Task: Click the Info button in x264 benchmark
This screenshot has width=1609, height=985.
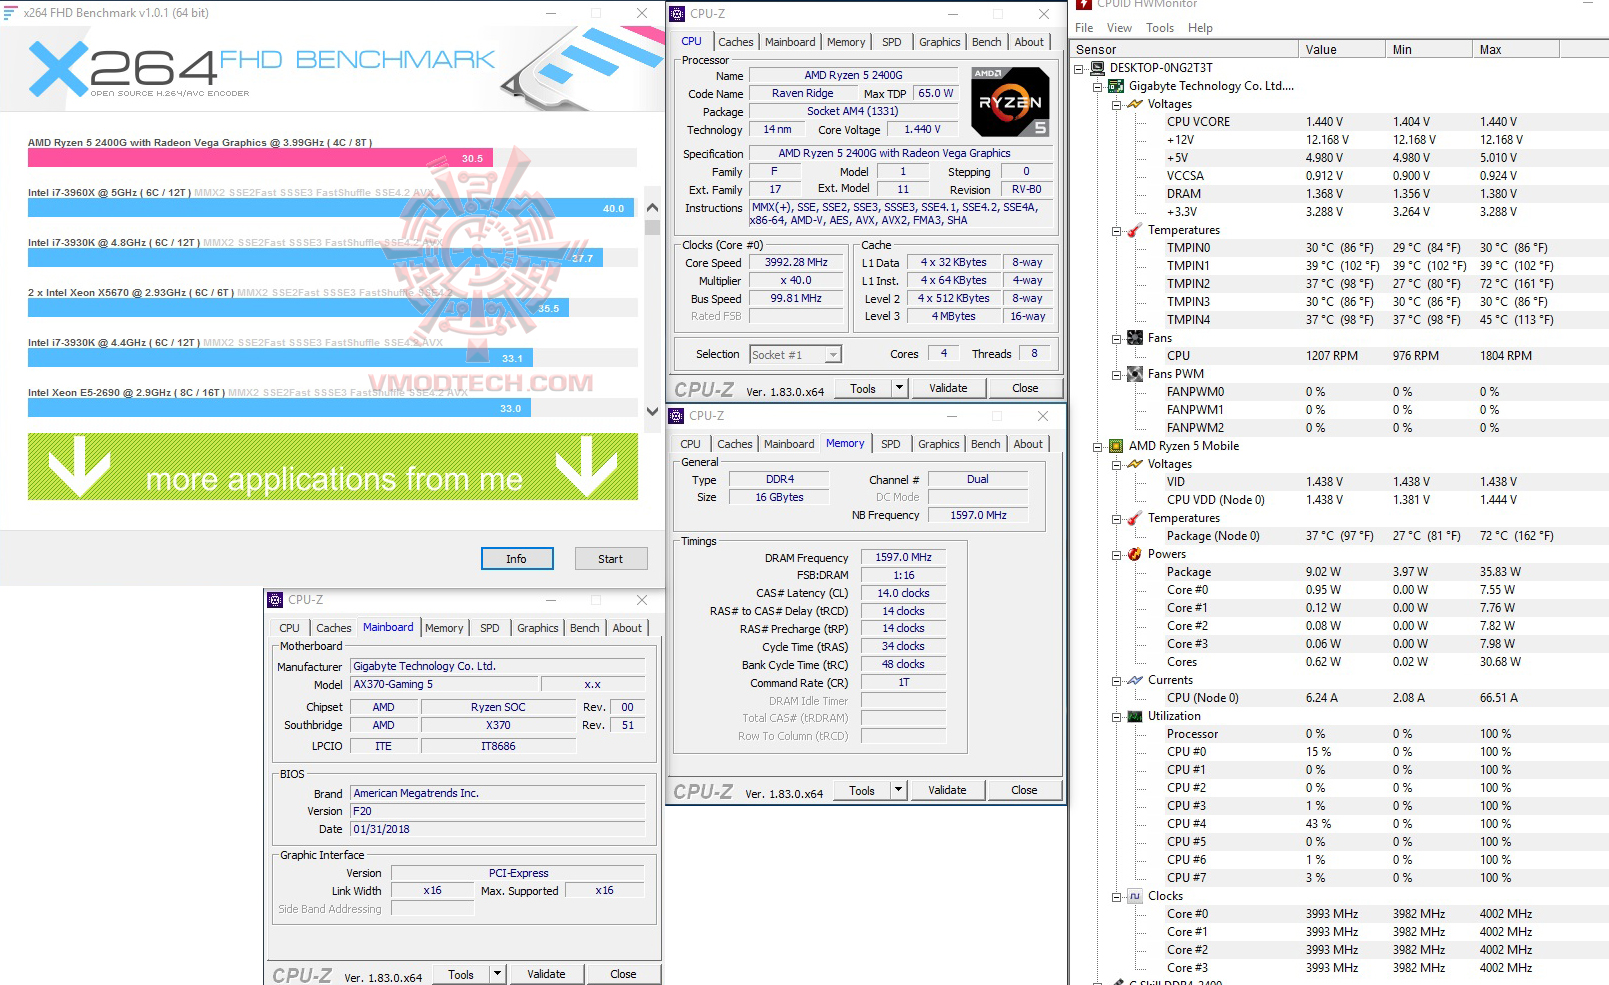Action: click(x=516, y=558)
